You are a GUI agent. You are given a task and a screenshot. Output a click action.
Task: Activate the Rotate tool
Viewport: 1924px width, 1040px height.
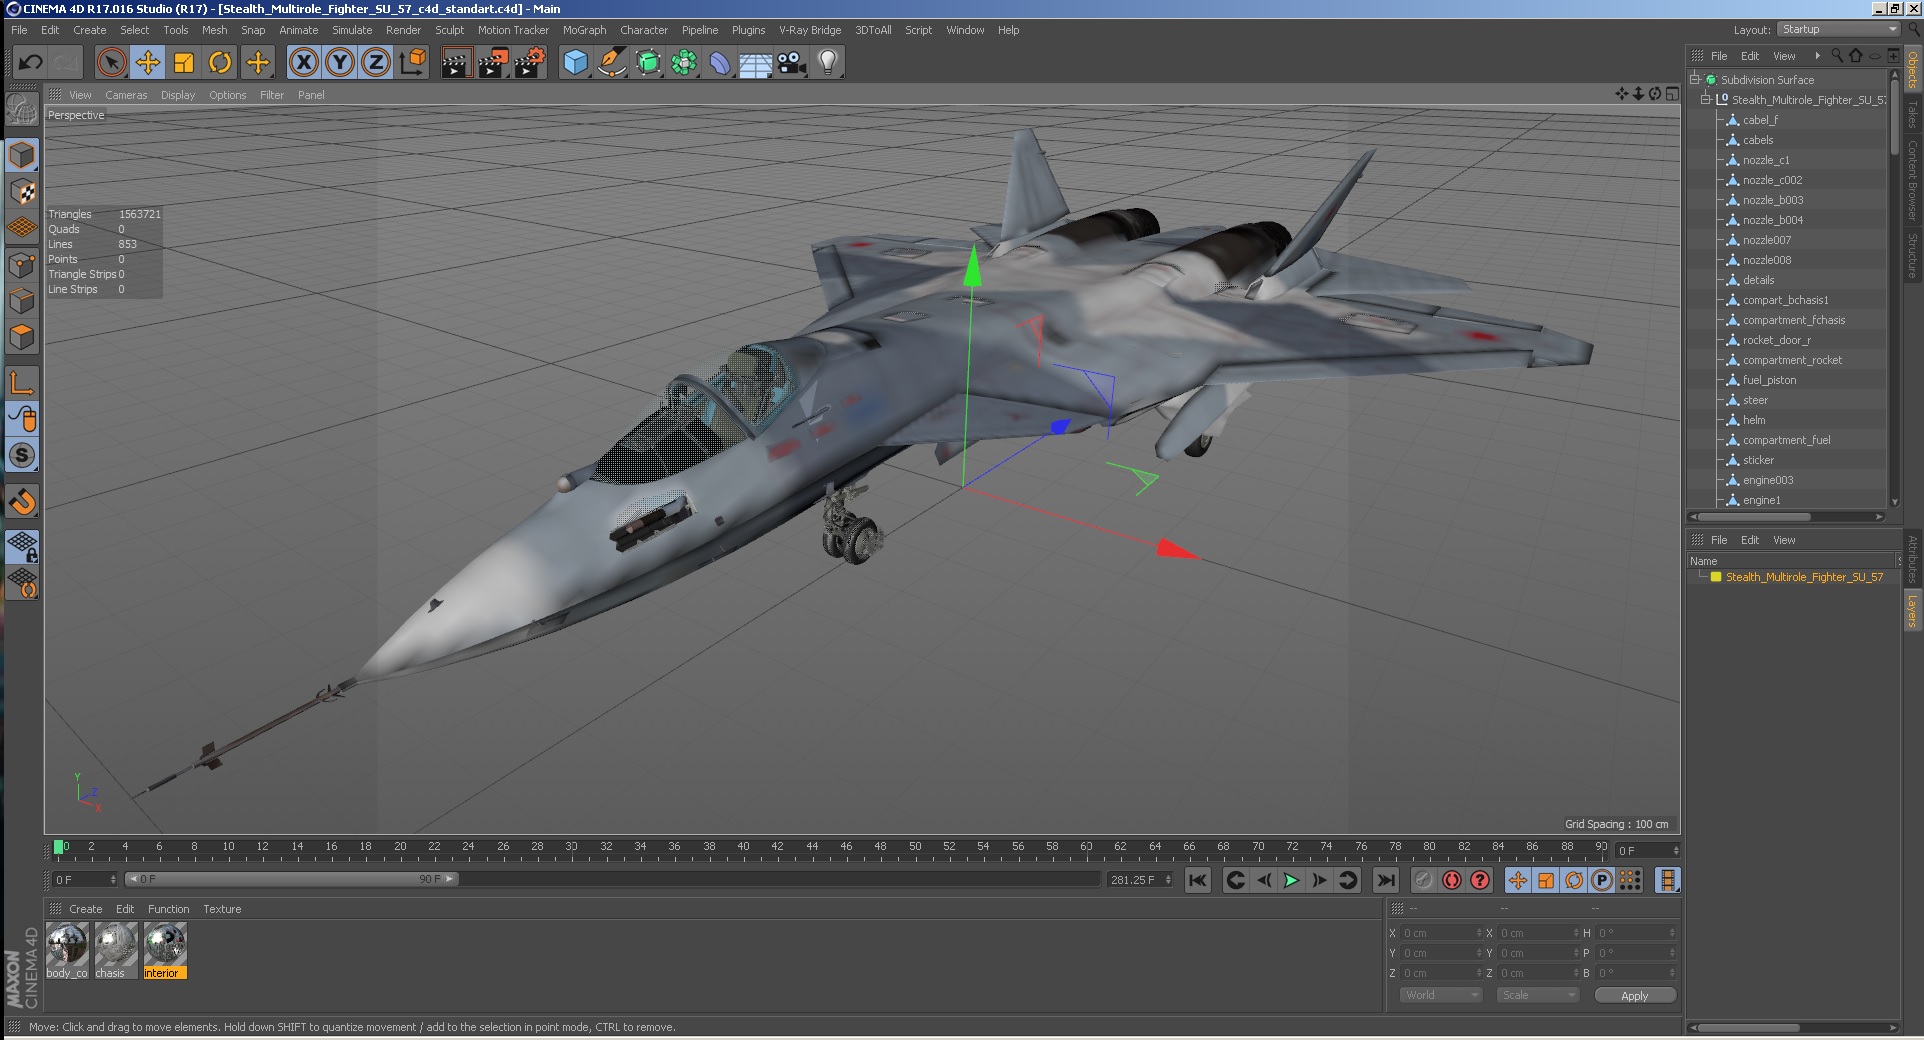coord(220,62)
